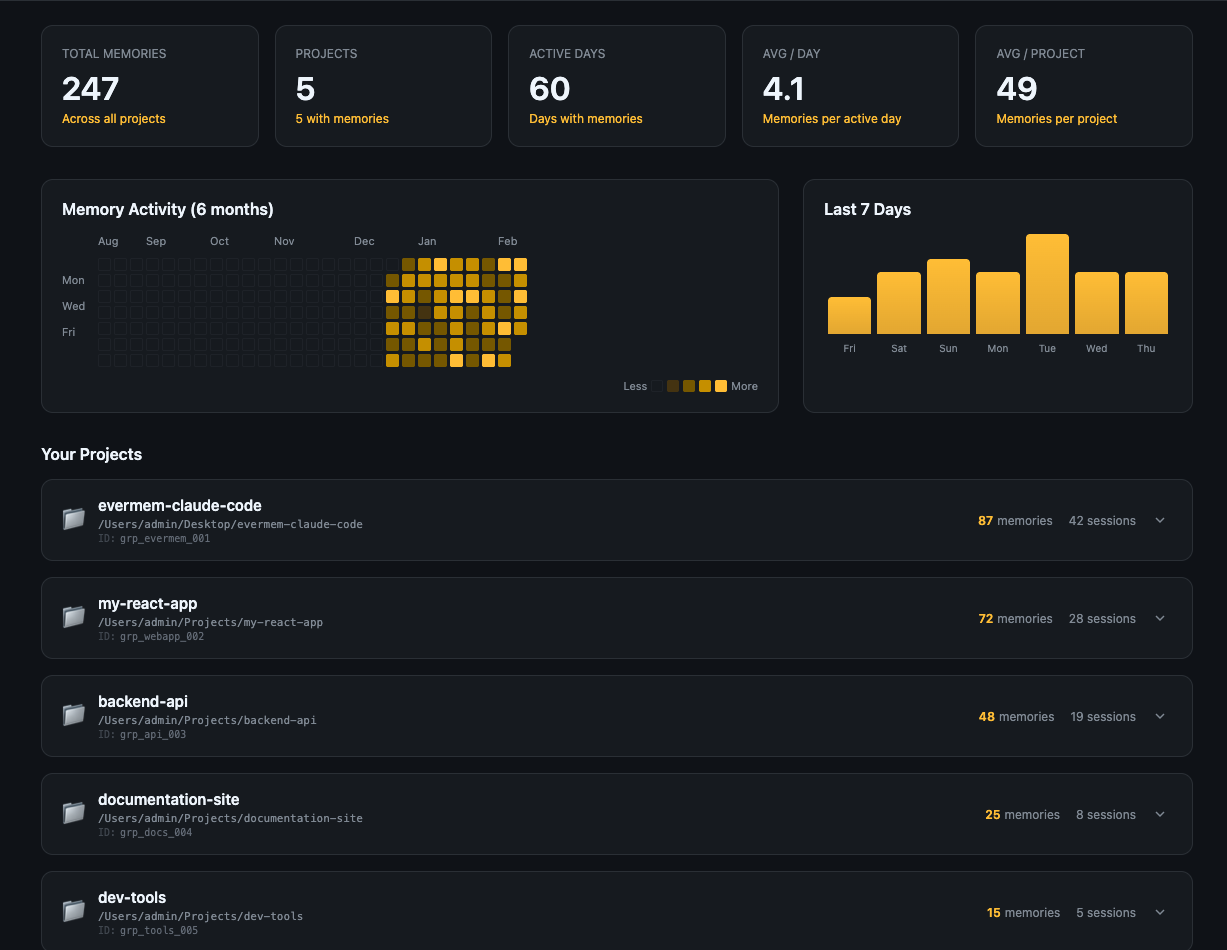Open the Total Memories stat card

pos(150,86)
